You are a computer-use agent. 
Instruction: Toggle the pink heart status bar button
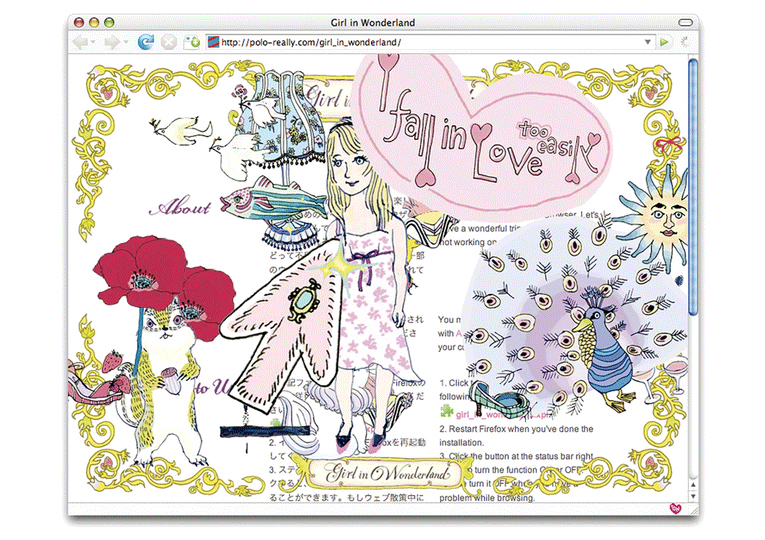point(675,509)
